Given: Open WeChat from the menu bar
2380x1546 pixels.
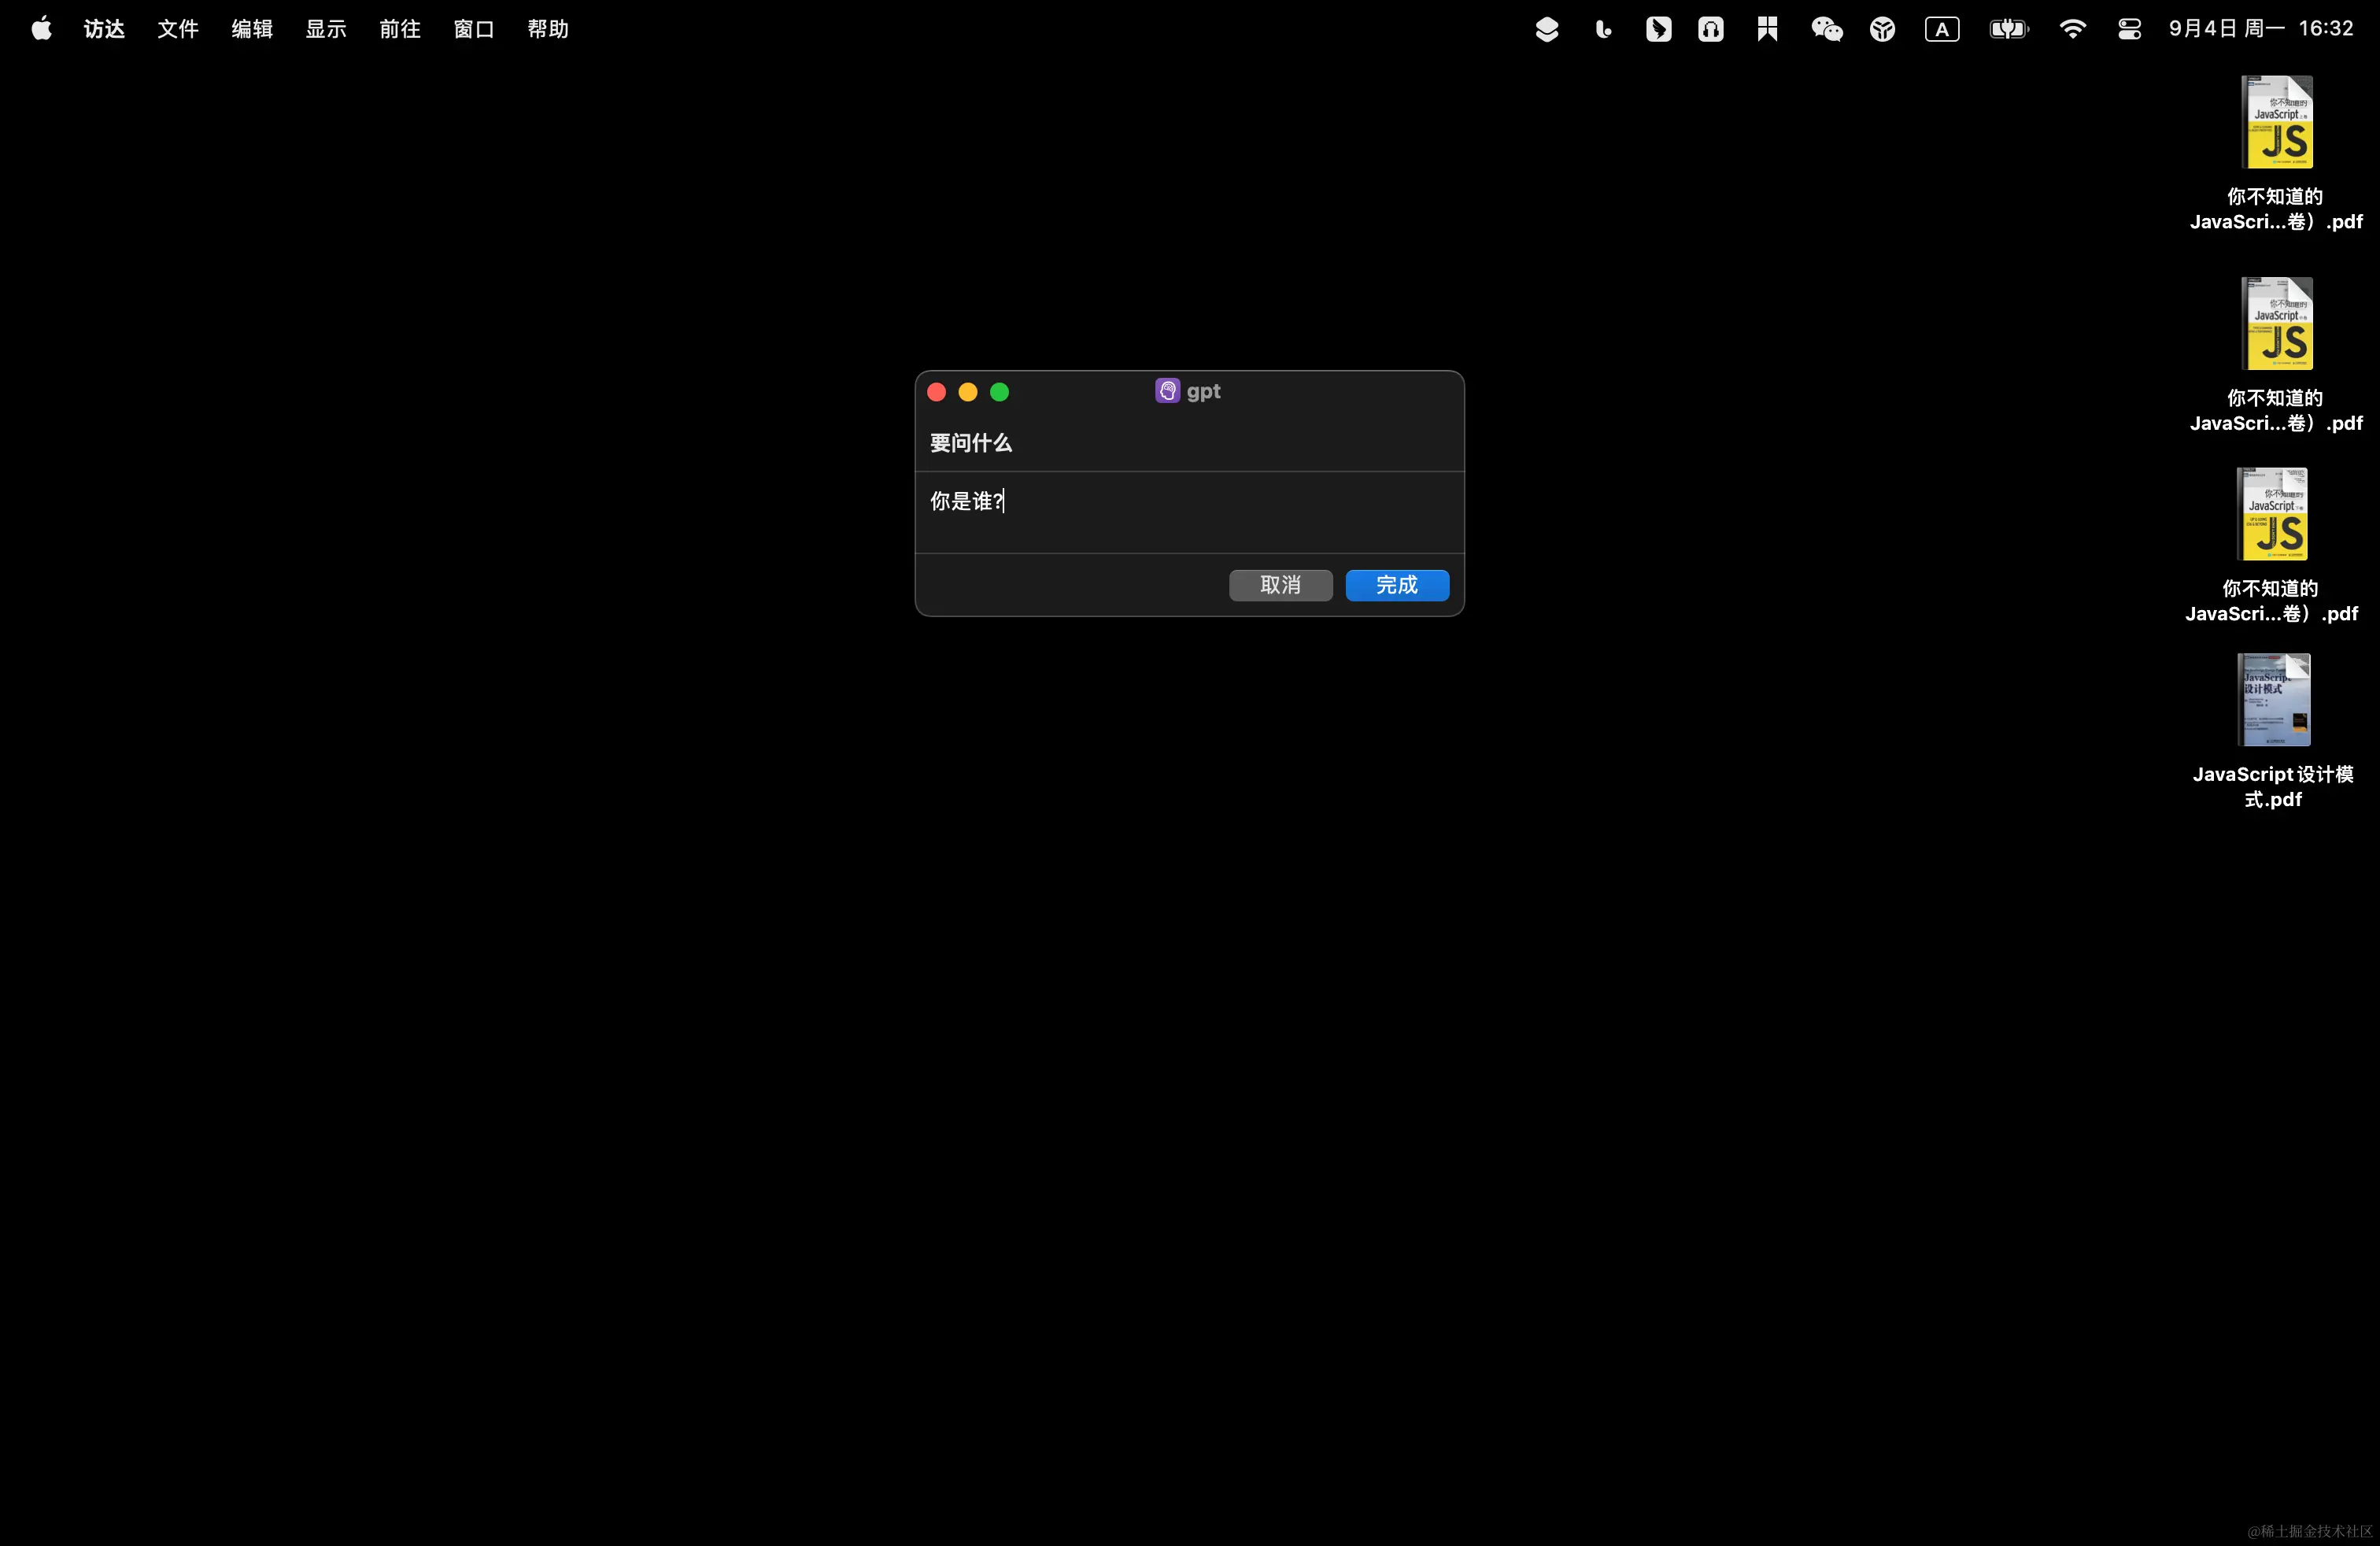Looking at the screenshot, I should [x=1826, y=29].
